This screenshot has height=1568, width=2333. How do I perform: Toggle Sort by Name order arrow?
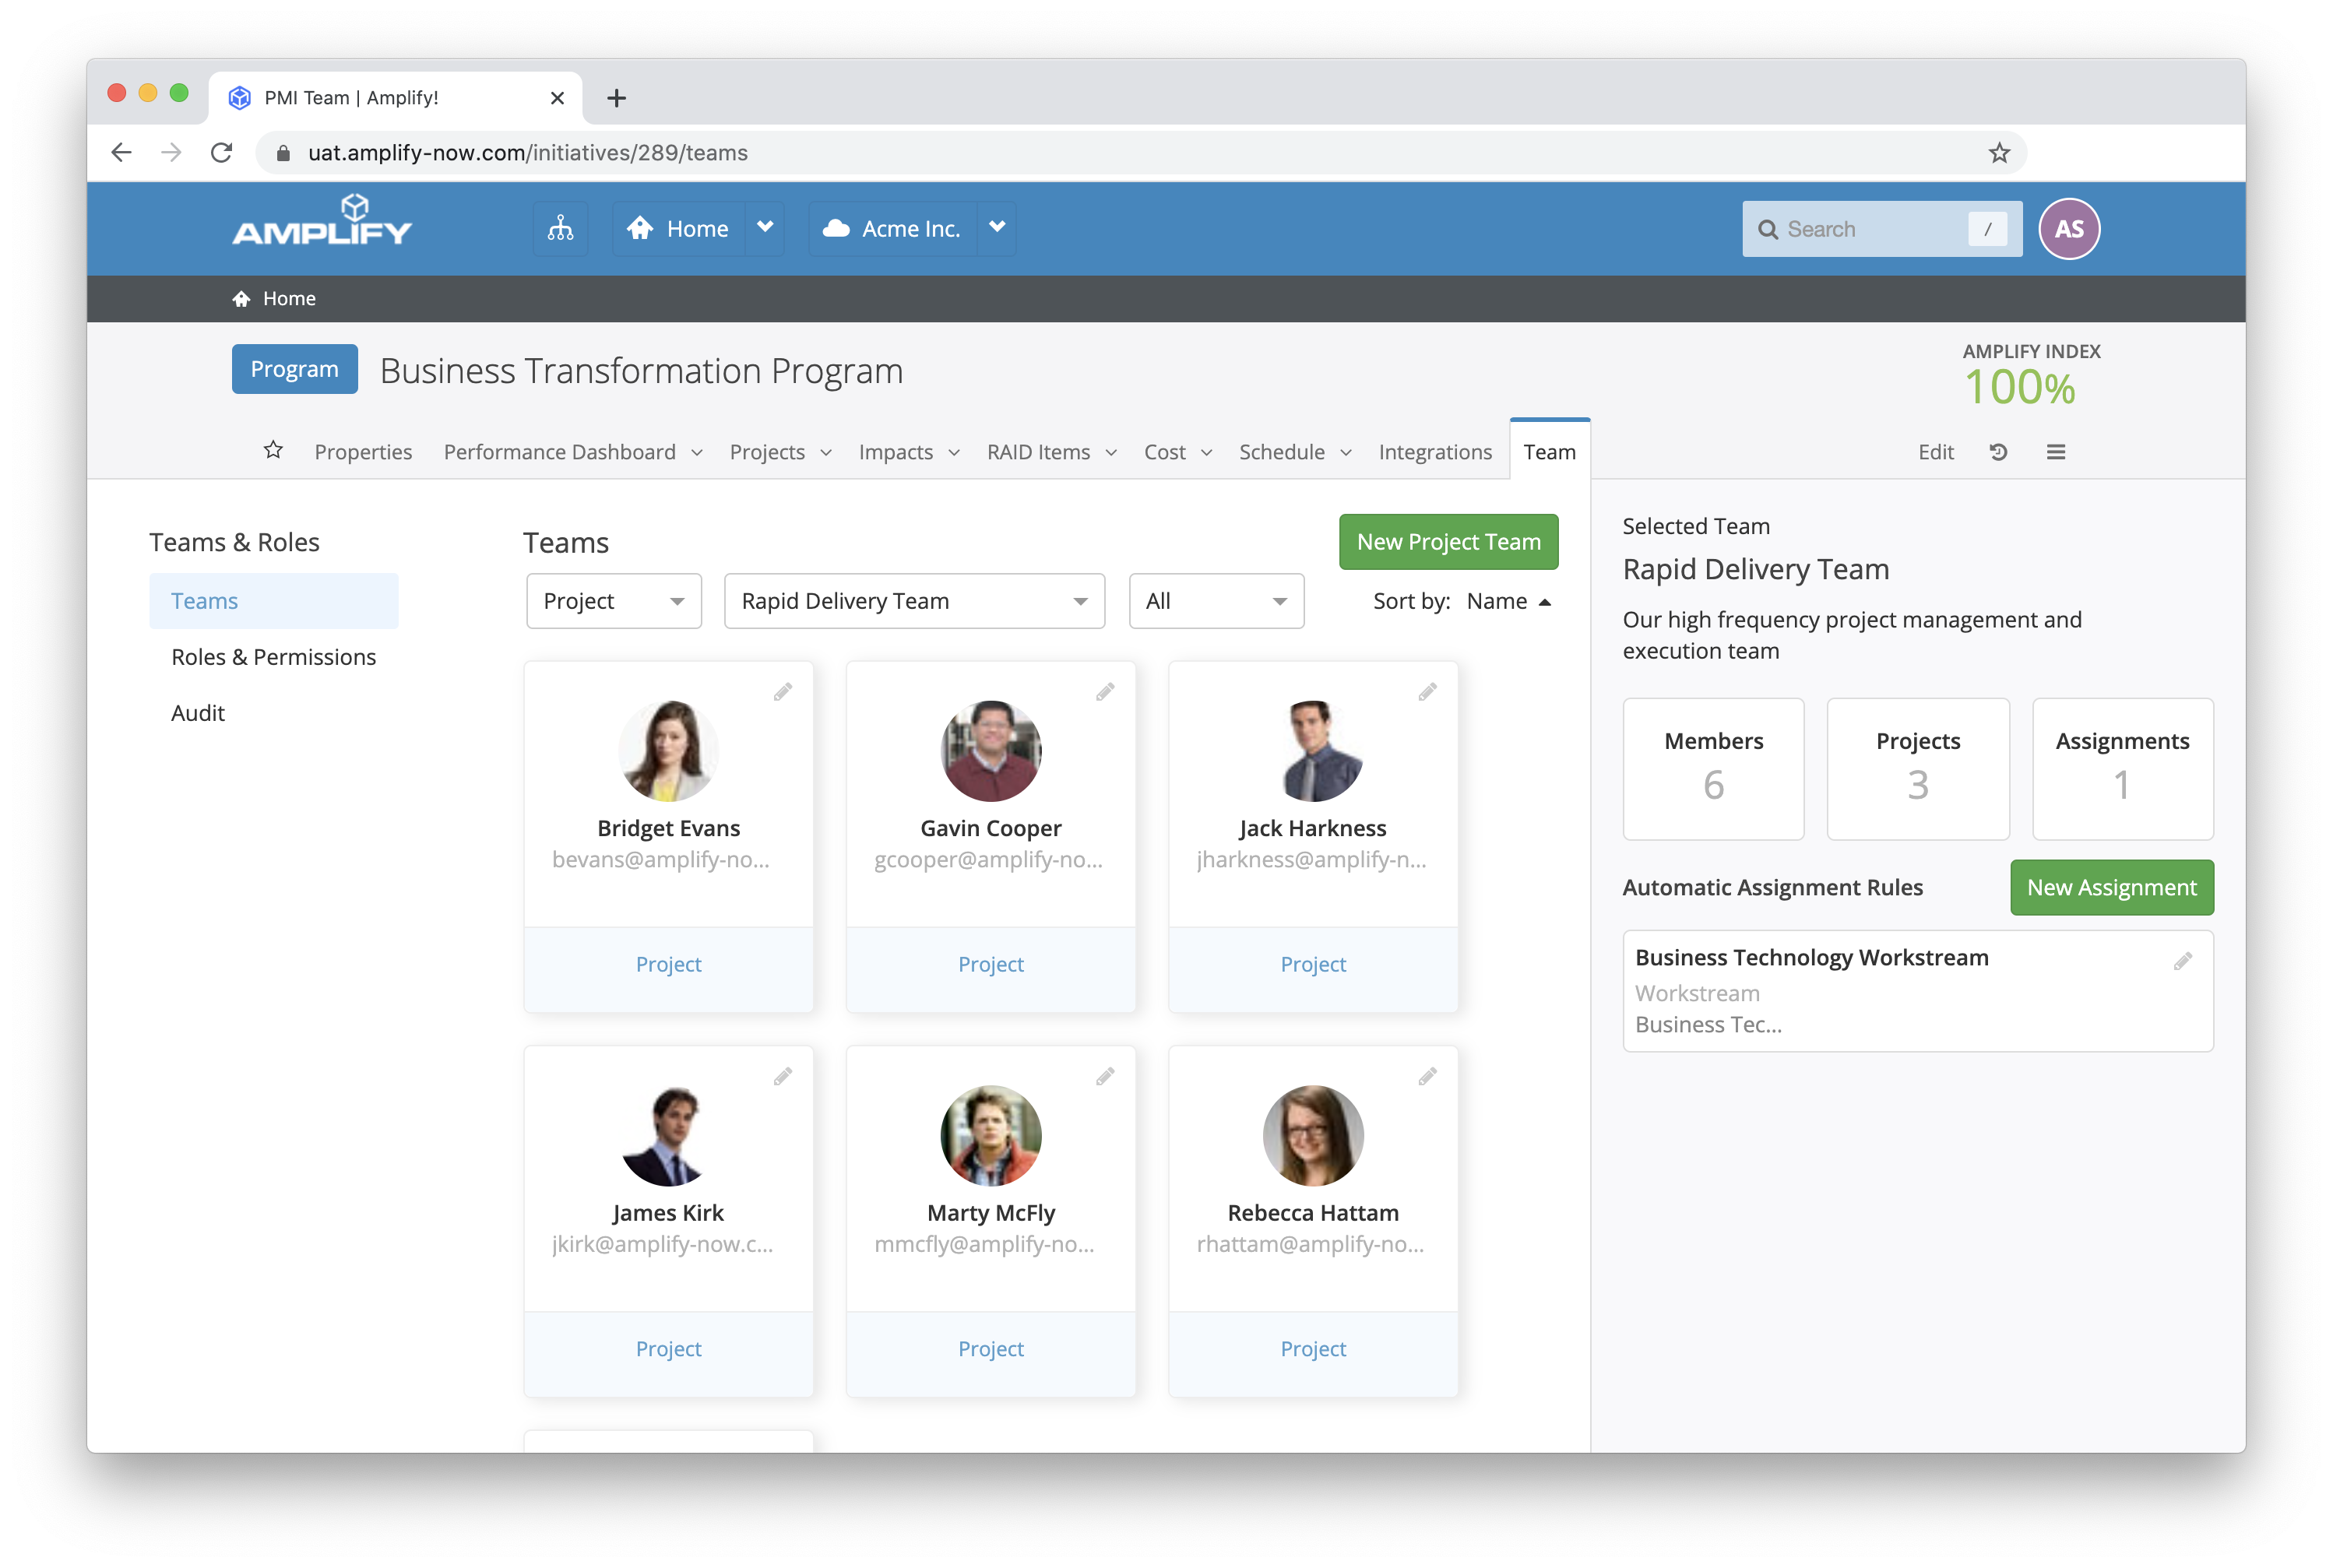1544,602
